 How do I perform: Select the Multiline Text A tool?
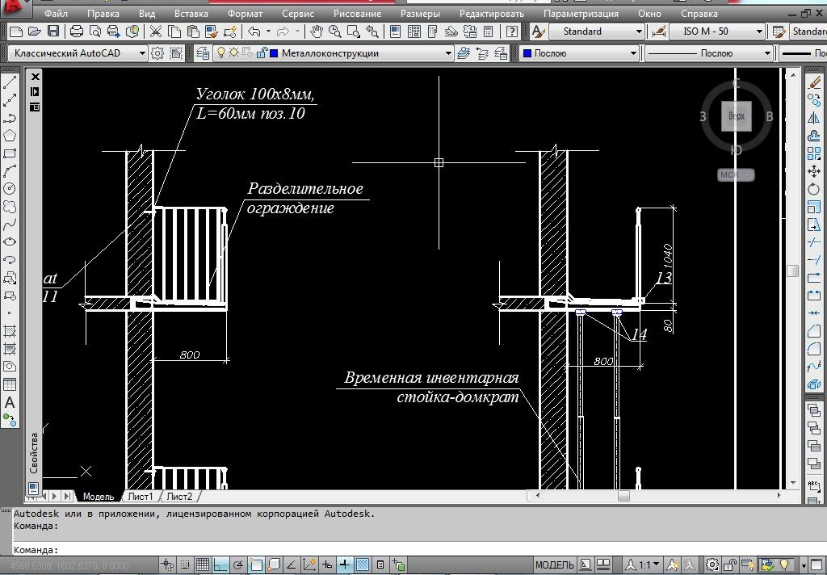coord(9,402)
